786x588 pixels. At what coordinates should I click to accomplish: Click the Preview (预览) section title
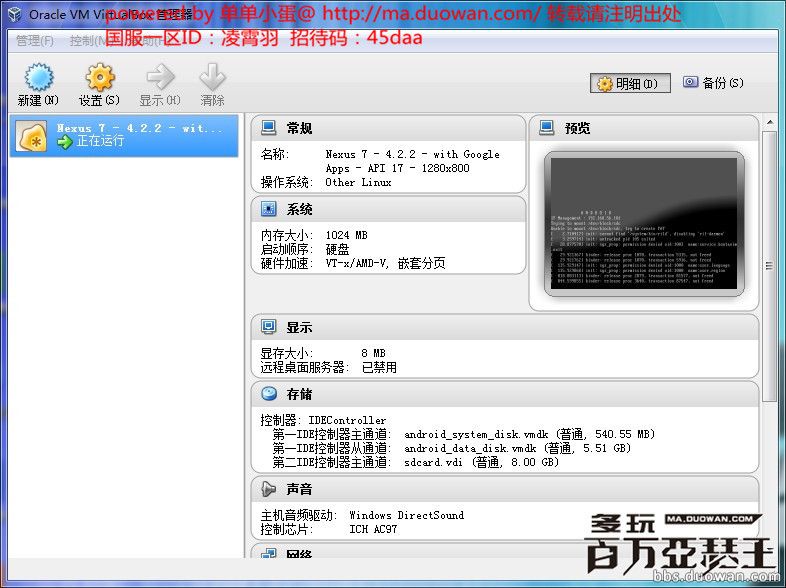[x=577, y=128]
